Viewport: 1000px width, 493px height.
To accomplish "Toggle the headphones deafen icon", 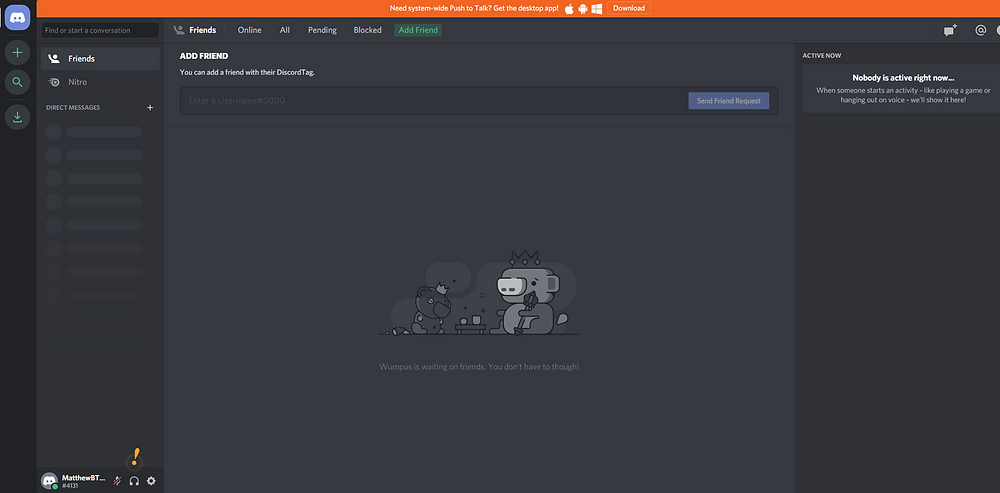I will coord(135,481).
